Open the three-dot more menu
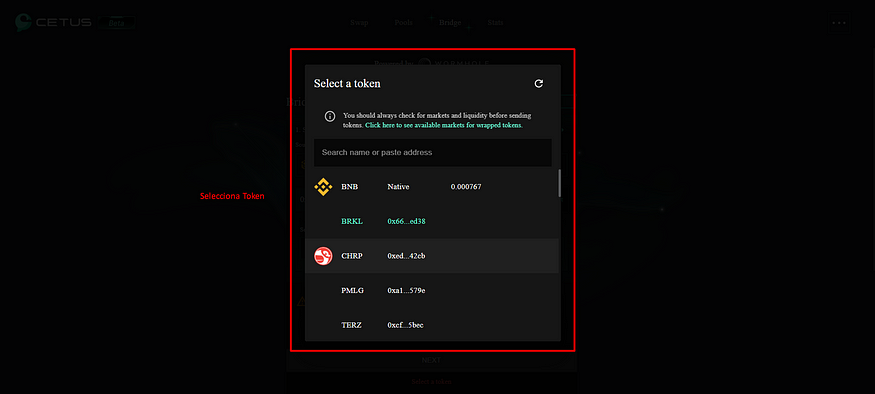This screenshot has height=394, width=875. (x=839, y=23)
